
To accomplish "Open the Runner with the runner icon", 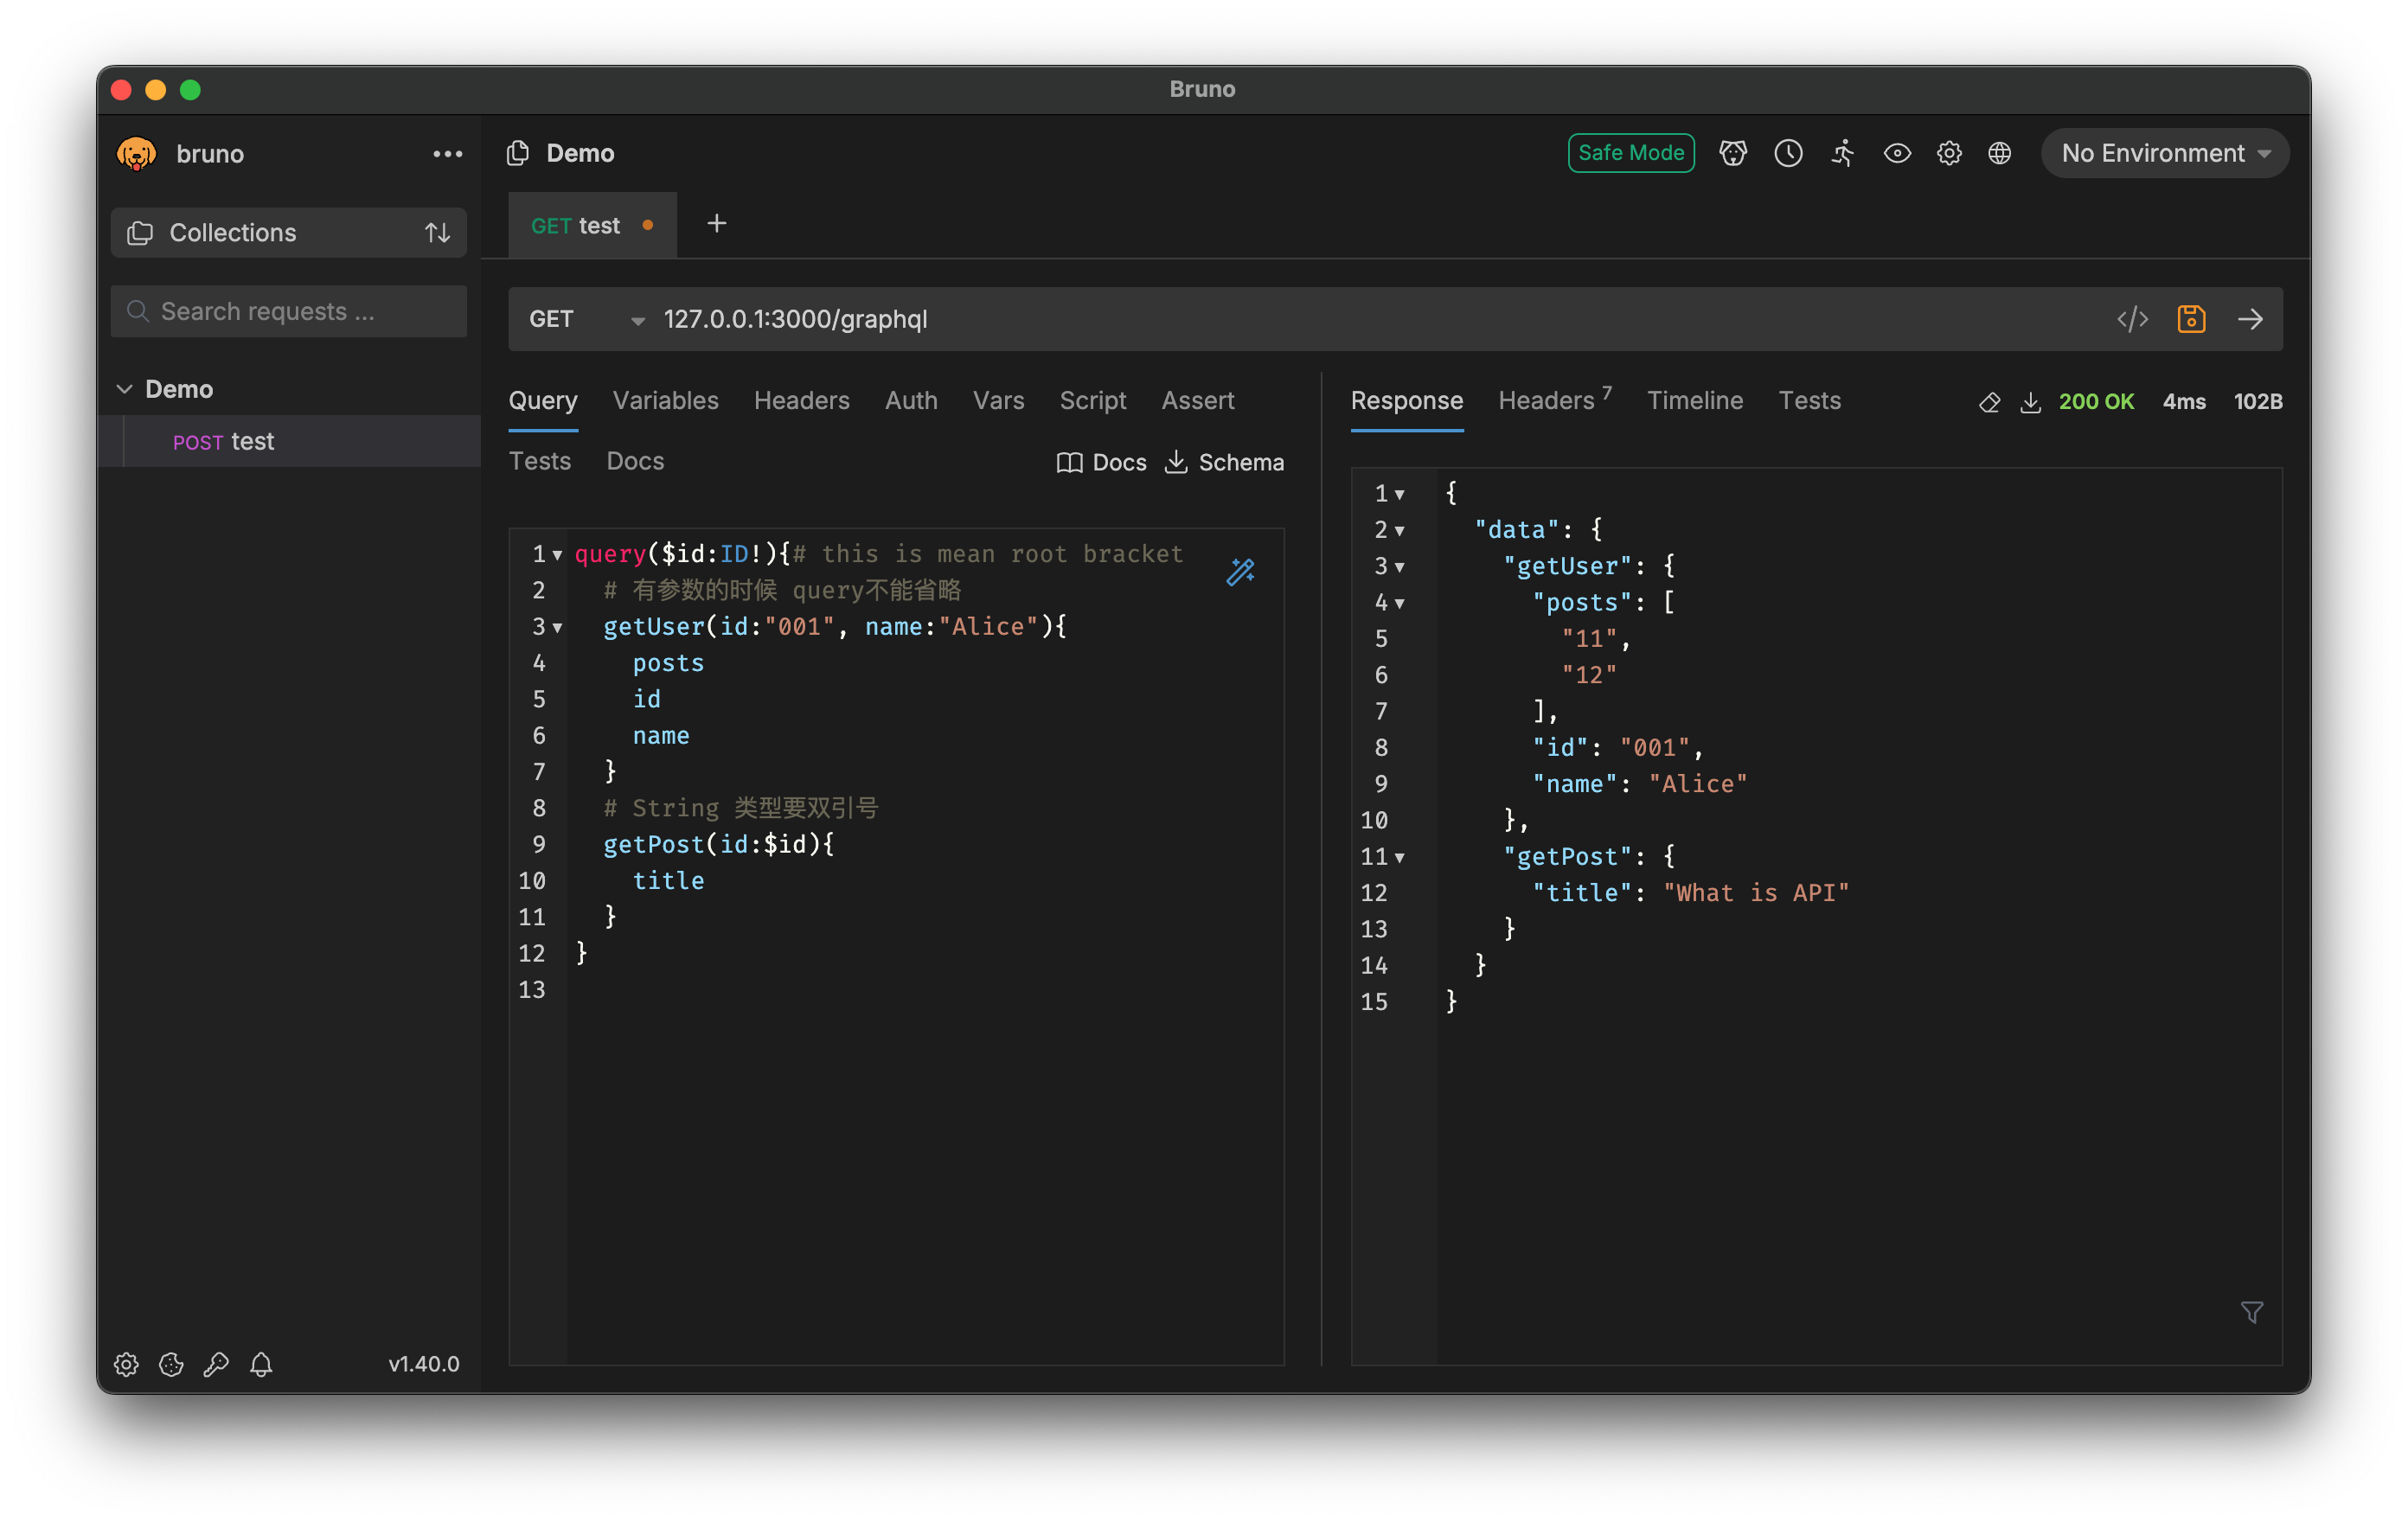I will pyautogui.click(x=1842, y=153).
